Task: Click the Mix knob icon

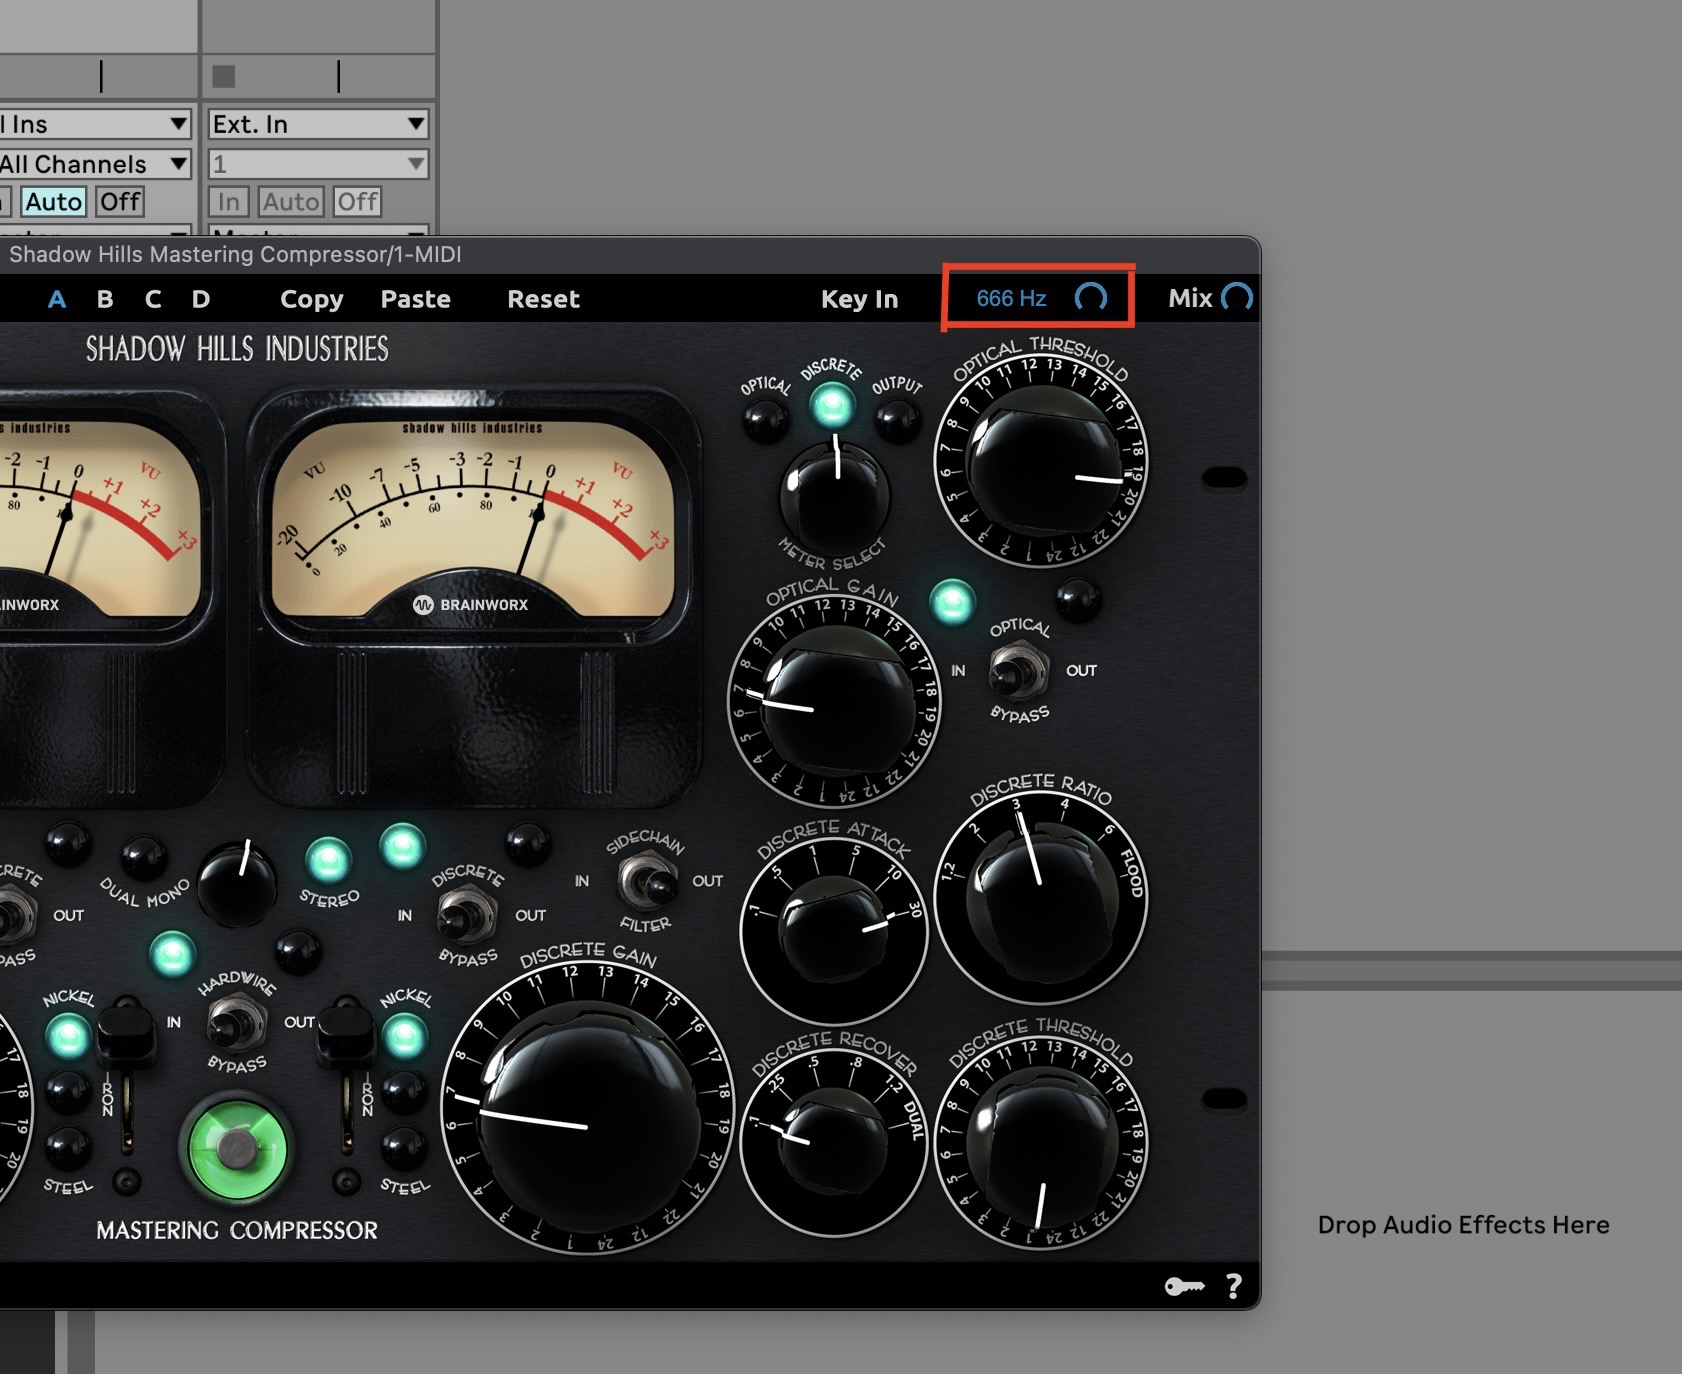Action: click(1237, 298)
